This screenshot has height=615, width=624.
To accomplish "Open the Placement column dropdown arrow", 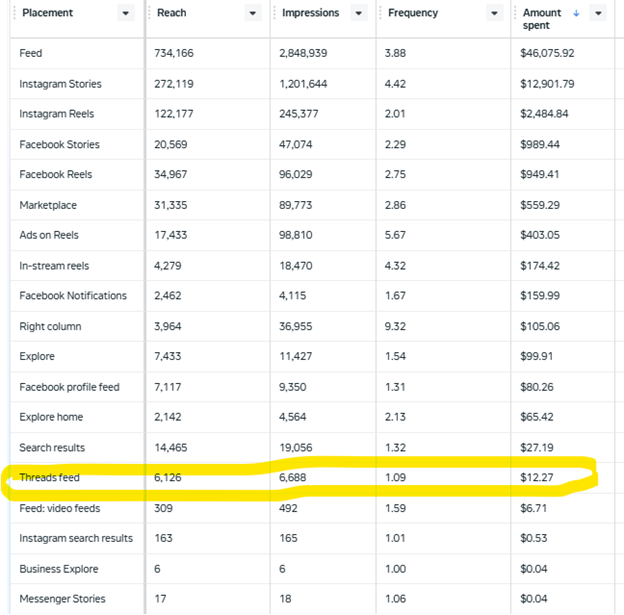I will 125,13.
